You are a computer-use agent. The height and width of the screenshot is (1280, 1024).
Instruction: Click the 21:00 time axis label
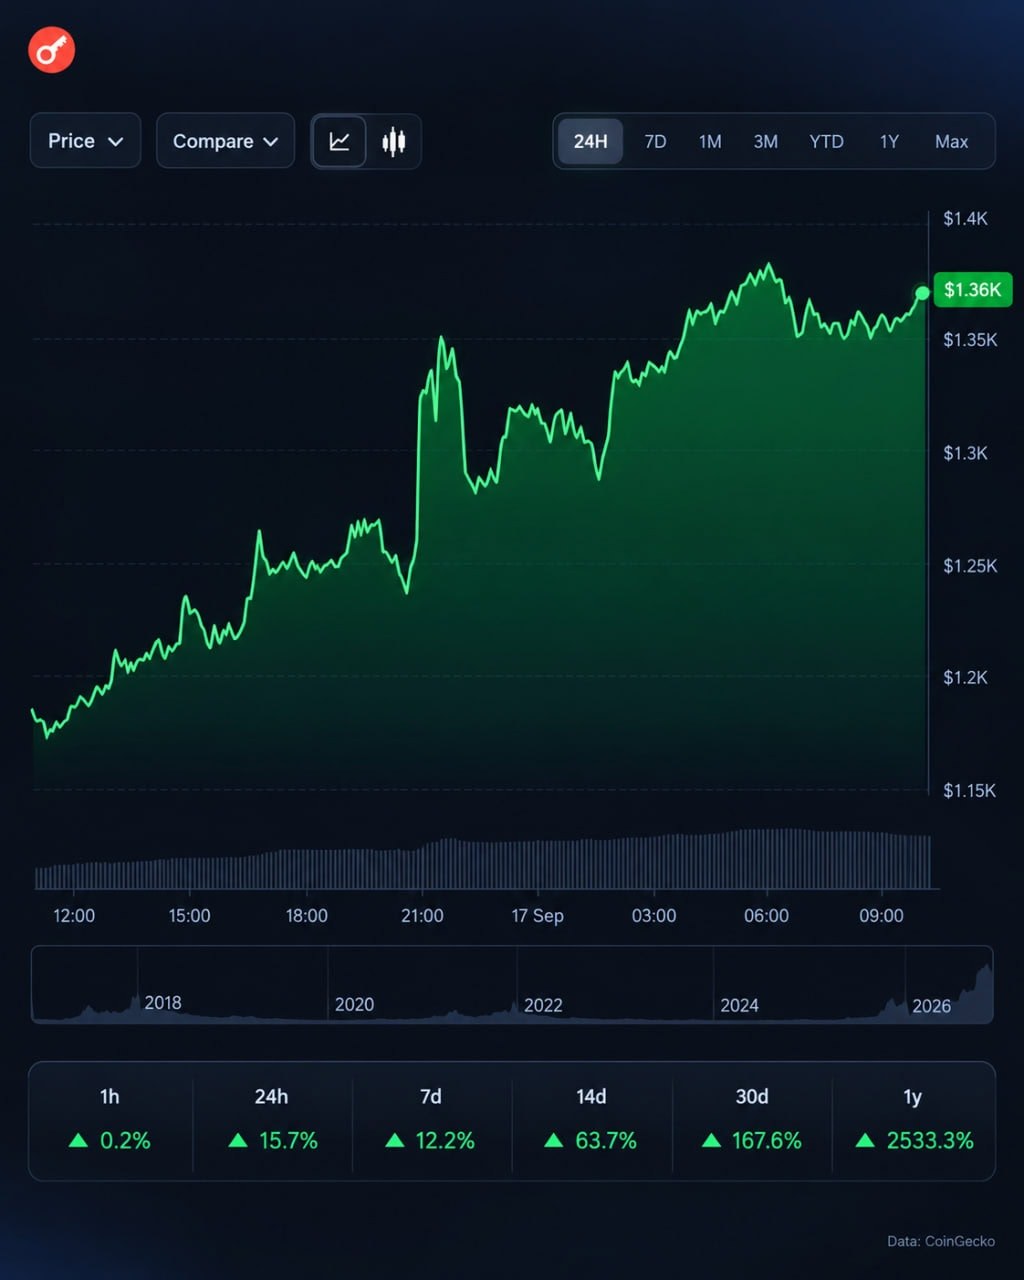[x=422, y=915]
